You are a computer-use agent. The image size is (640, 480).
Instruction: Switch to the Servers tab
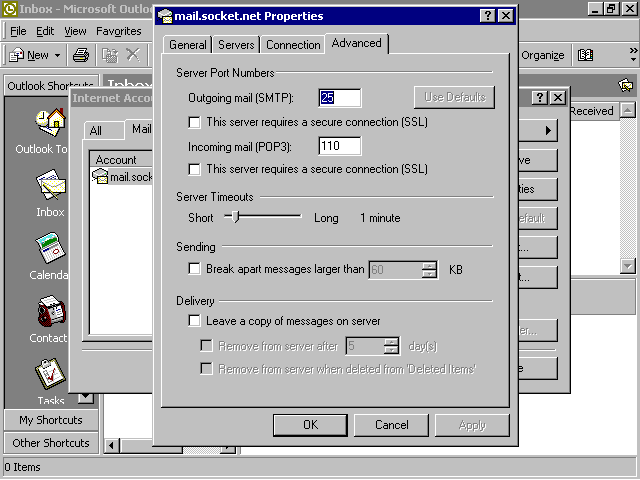click(236, 44)
